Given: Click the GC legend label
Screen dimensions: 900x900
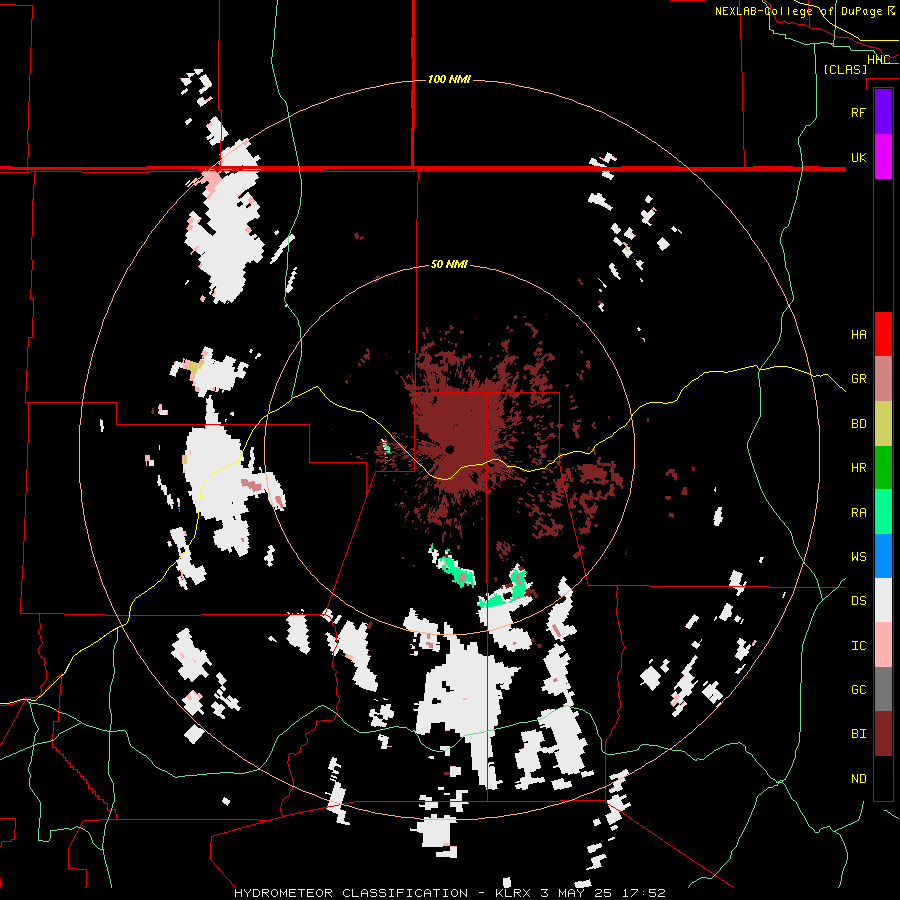Looking at the screenshot, I should pos(858,689).
